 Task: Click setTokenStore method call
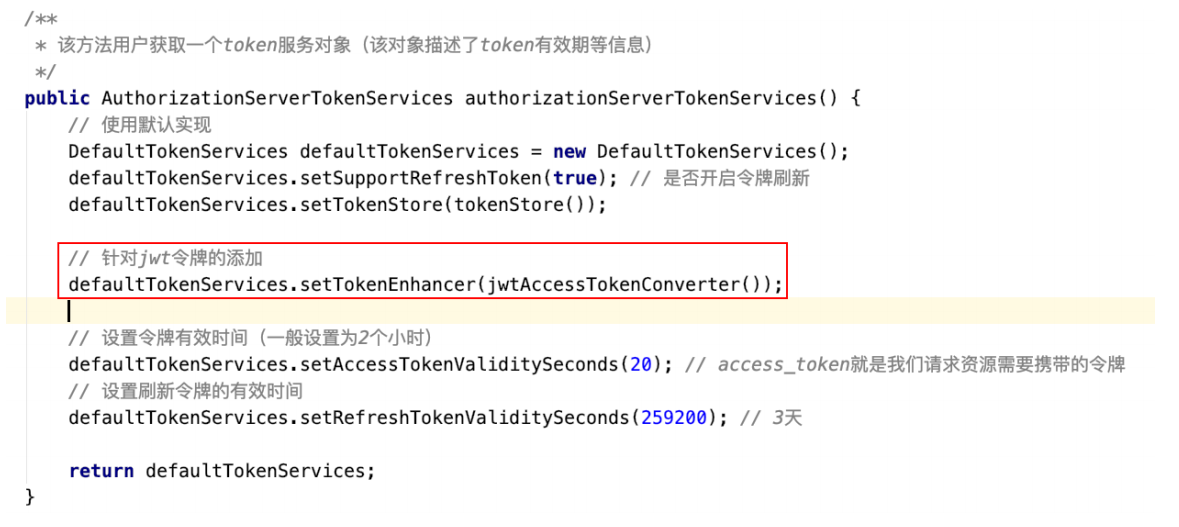click(371, 204)
